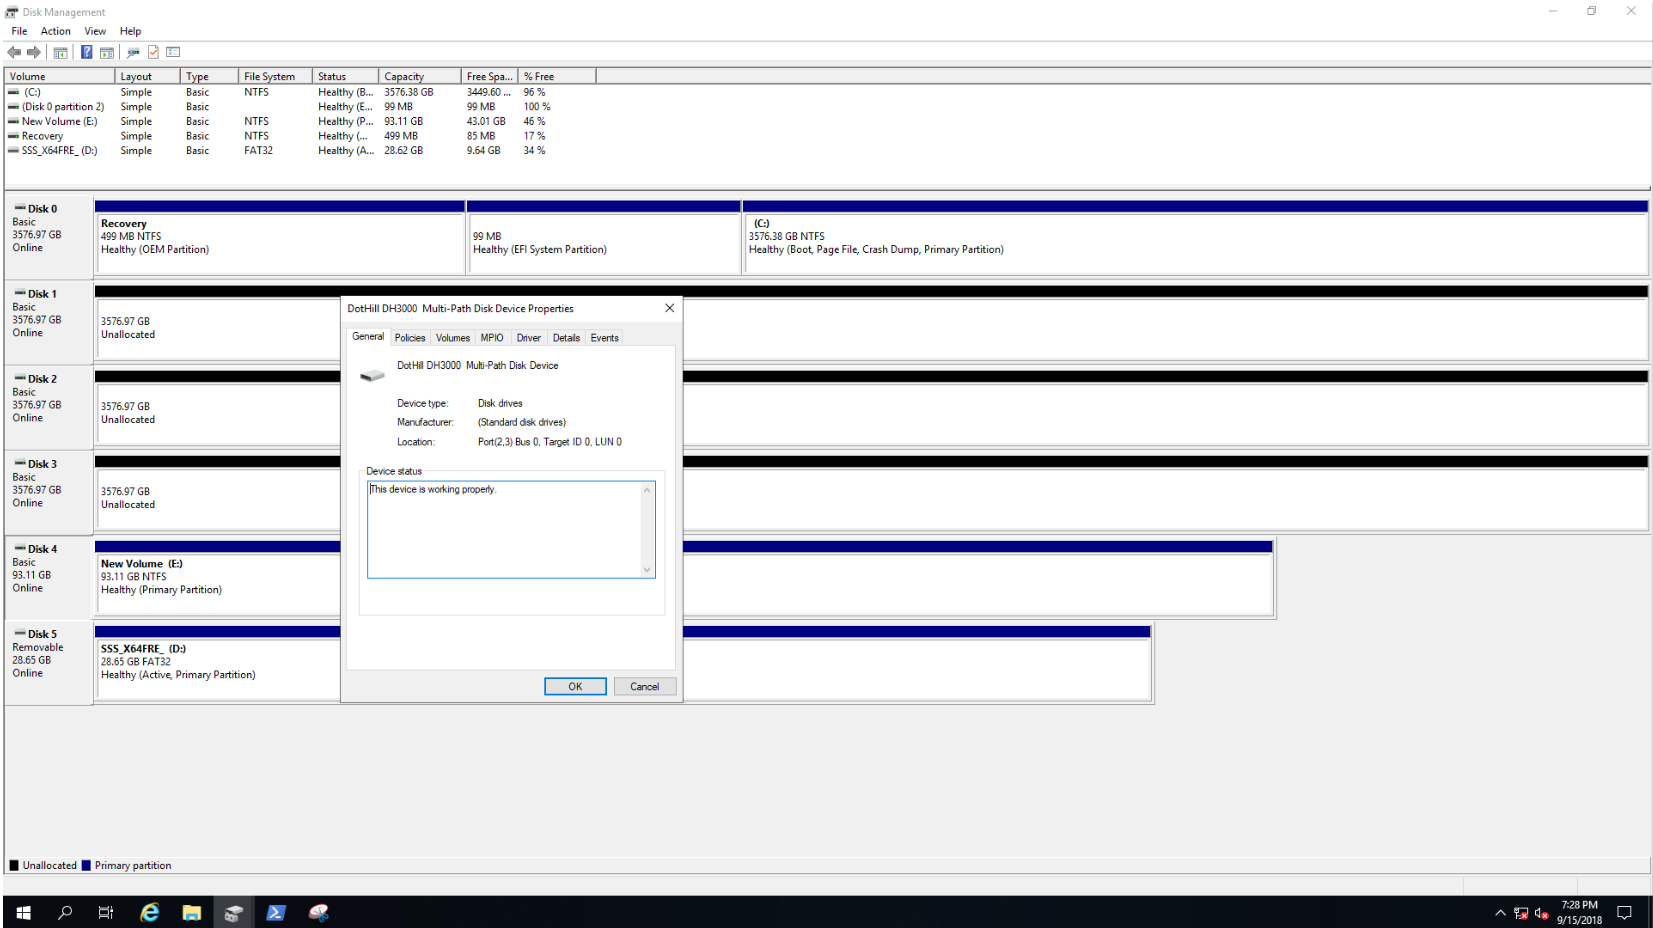This screenshot has width=1653, height=928.
Task: Select the unallocated space on Disk 1
Action: point(200,327)
